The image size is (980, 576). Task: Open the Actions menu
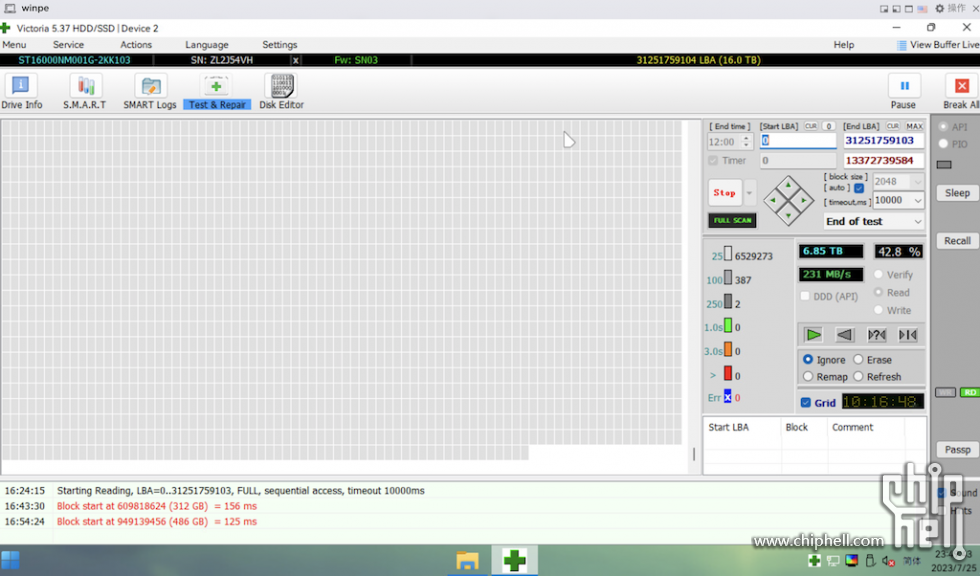136,45
